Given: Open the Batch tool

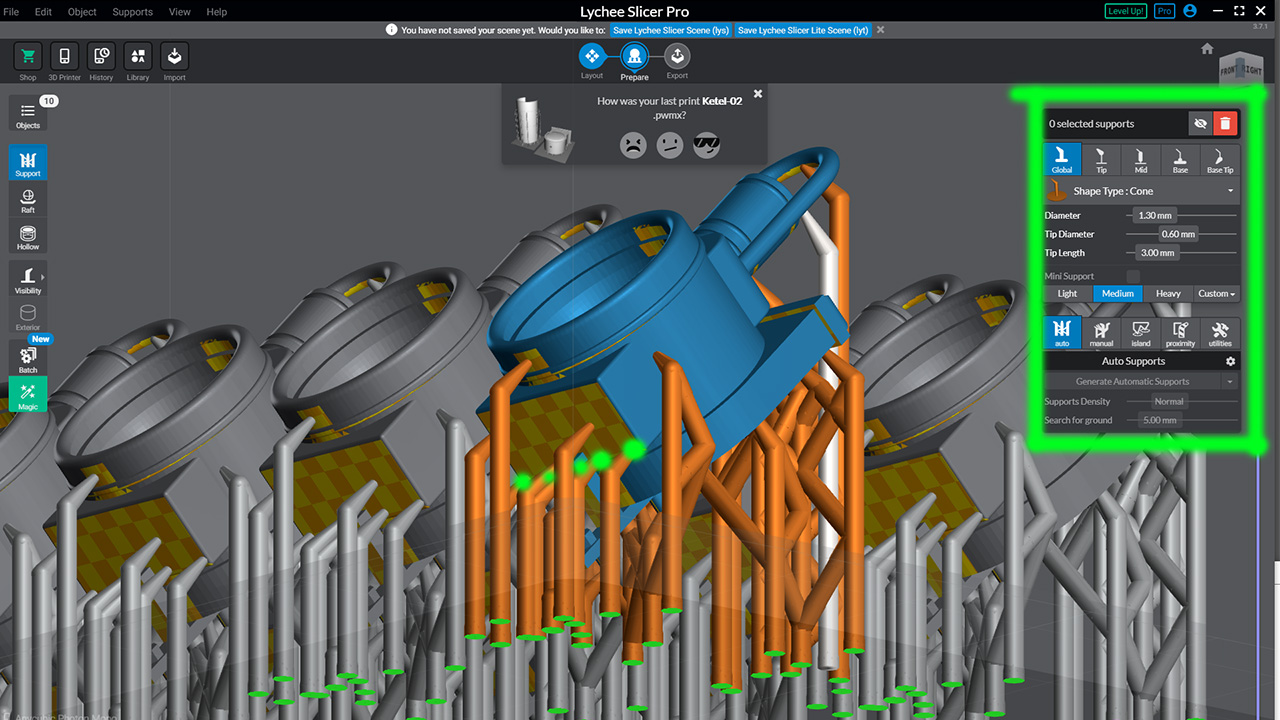Looking at the screenshot, I should coord(28,359).
